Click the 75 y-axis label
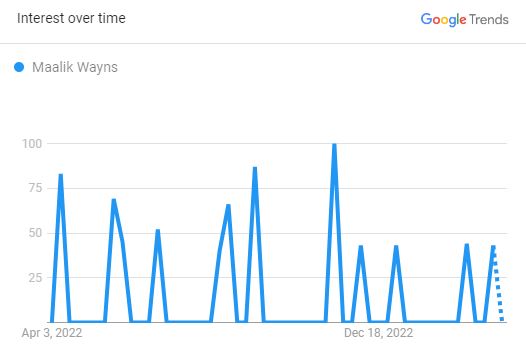526x363 pixels. 35,188
